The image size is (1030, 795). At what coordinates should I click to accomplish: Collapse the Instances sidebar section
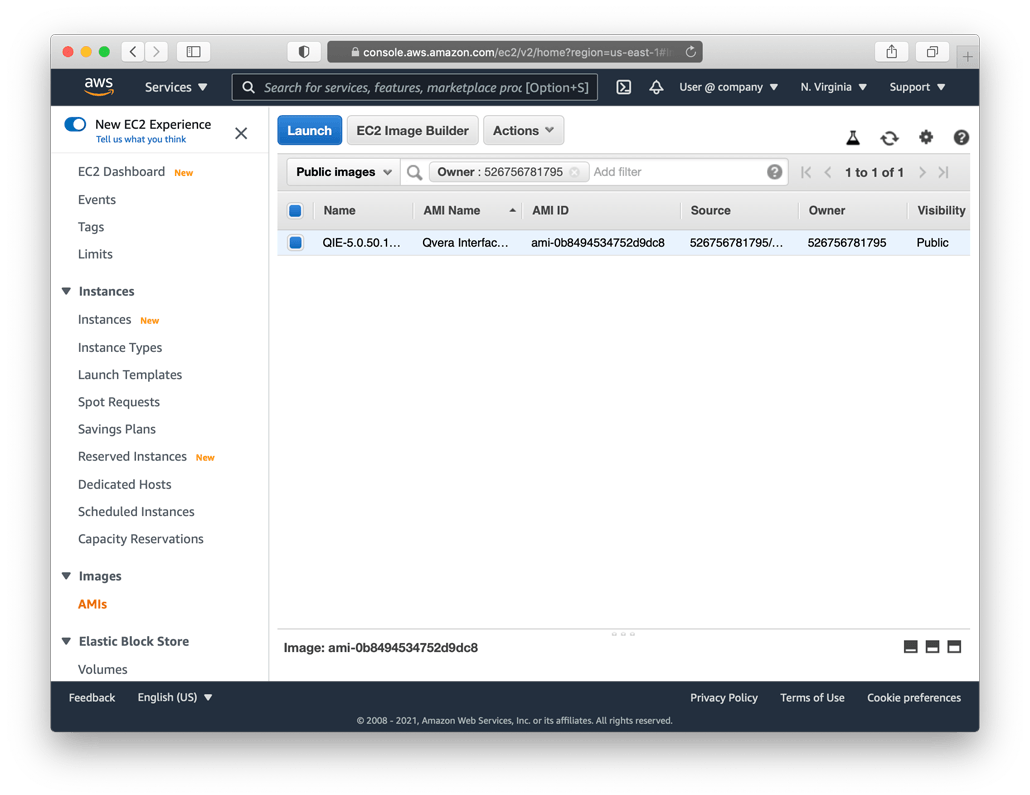[x=66, y=291]
